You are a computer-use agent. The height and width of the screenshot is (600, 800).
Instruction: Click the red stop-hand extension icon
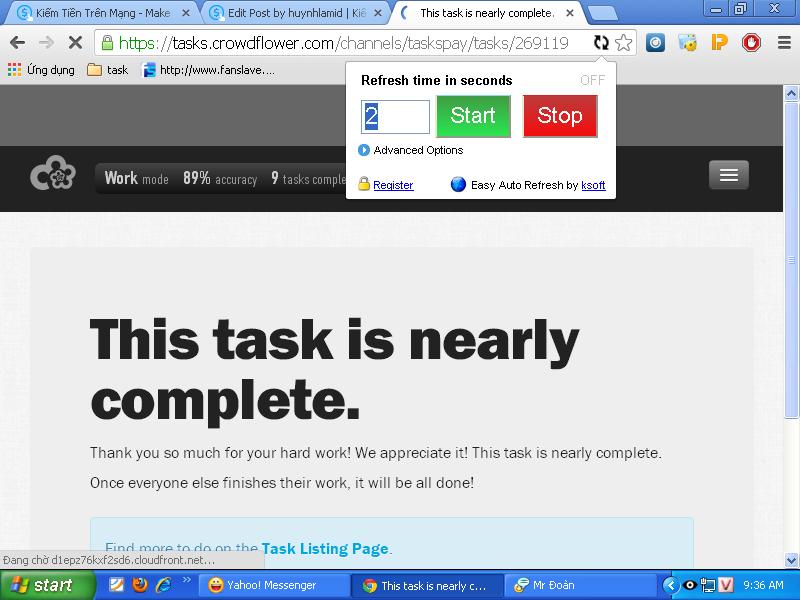tap(751, 43)
